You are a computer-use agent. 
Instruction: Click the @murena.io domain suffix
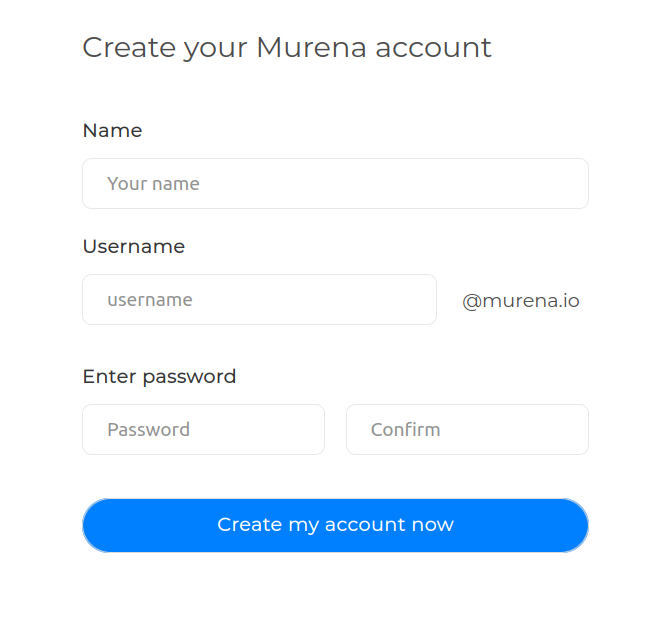coord(520,301)
